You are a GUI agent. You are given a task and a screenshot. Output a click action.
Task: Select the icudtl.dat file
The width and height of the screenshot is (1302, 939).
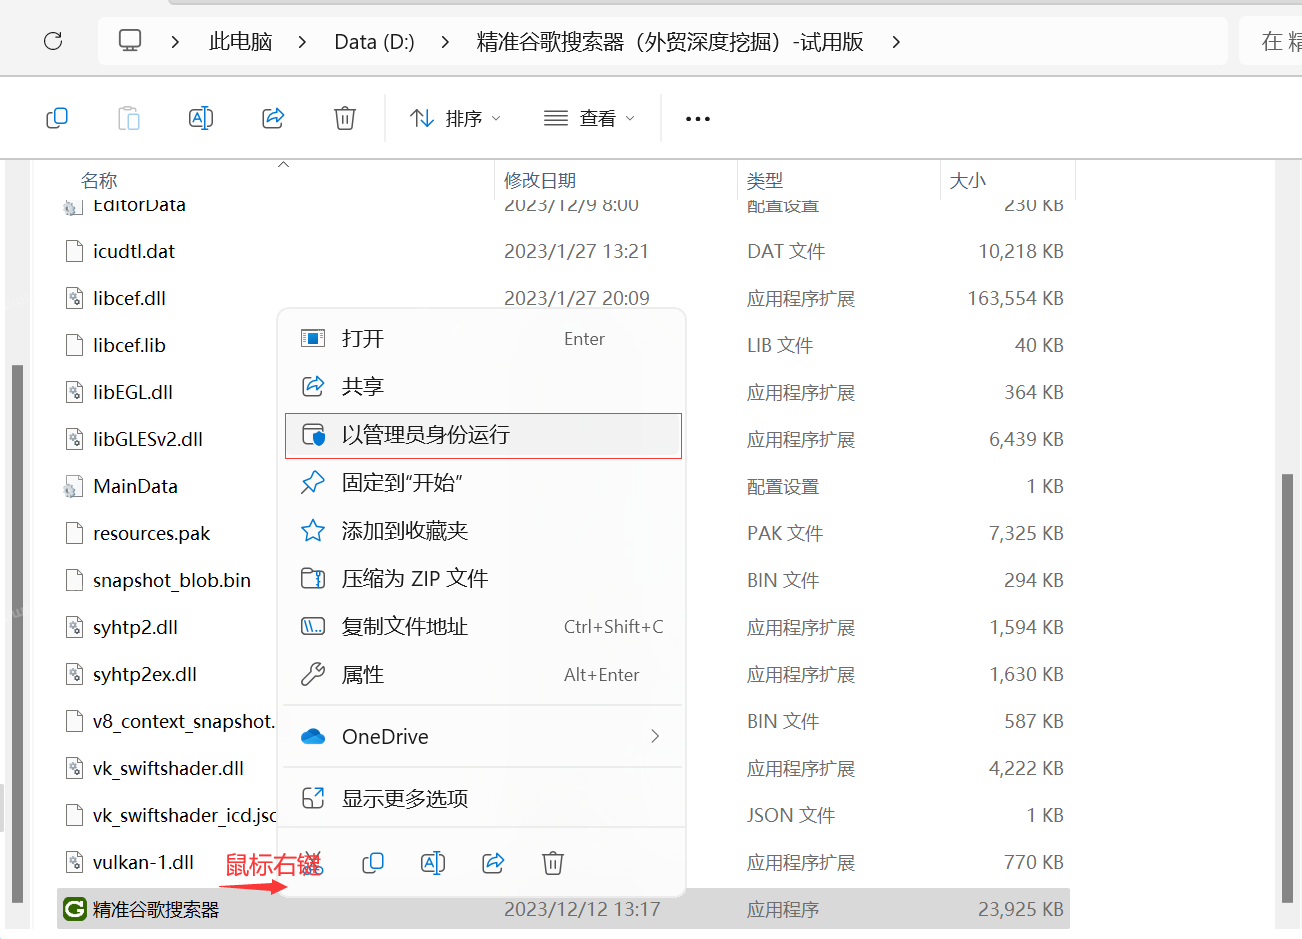[133, 252]
